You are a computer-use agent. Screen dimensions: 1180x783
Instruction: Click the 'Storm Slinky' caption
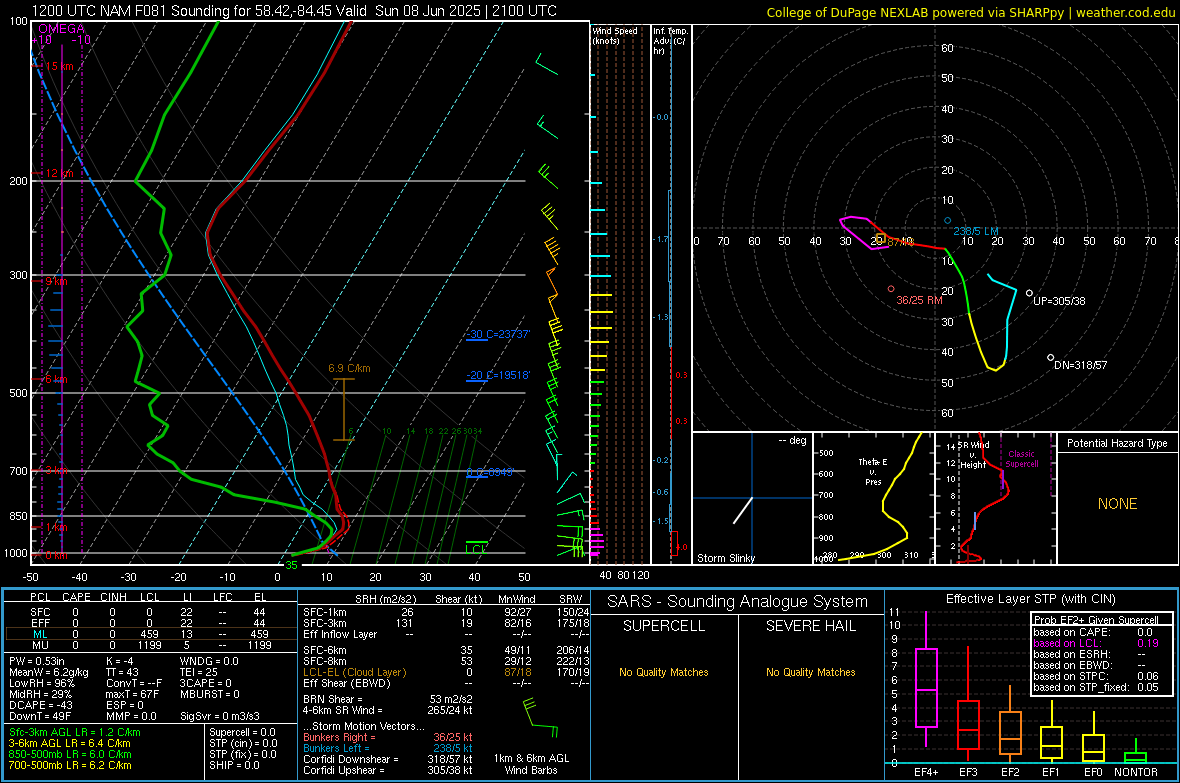725,558
